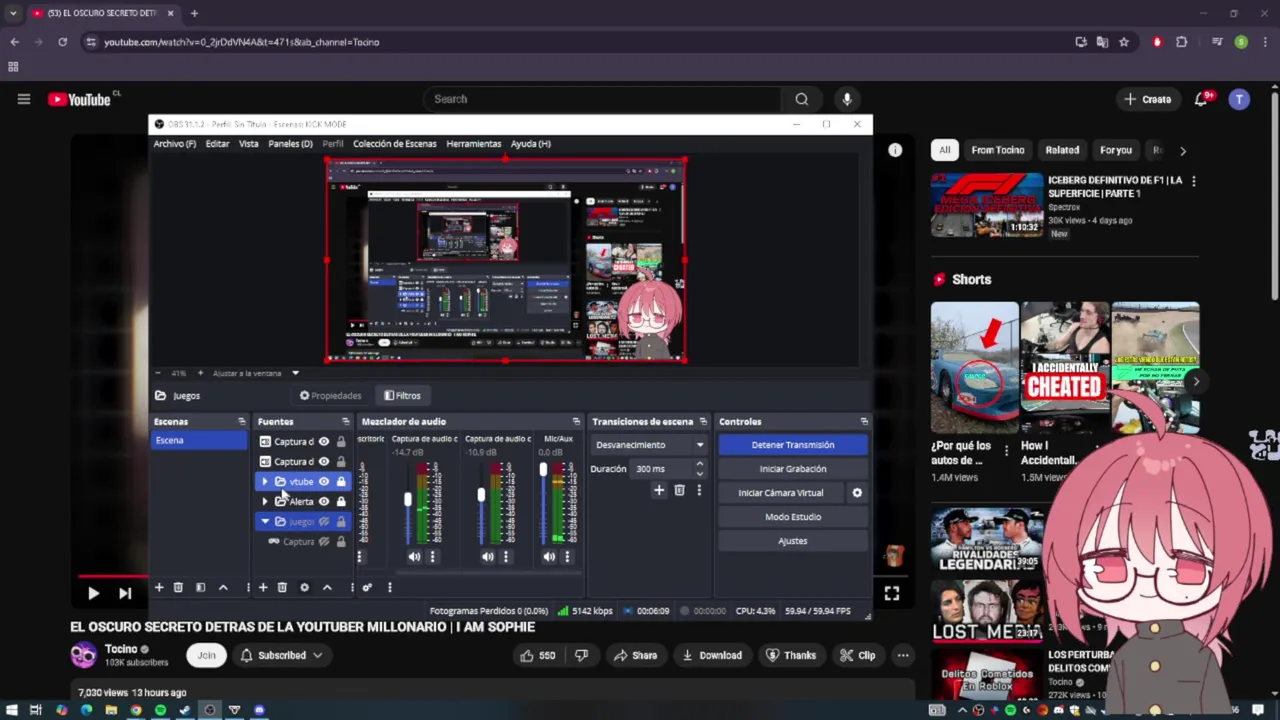Select the Related chip
The height and width of the screenshot is (720, 1280).
1062,150
